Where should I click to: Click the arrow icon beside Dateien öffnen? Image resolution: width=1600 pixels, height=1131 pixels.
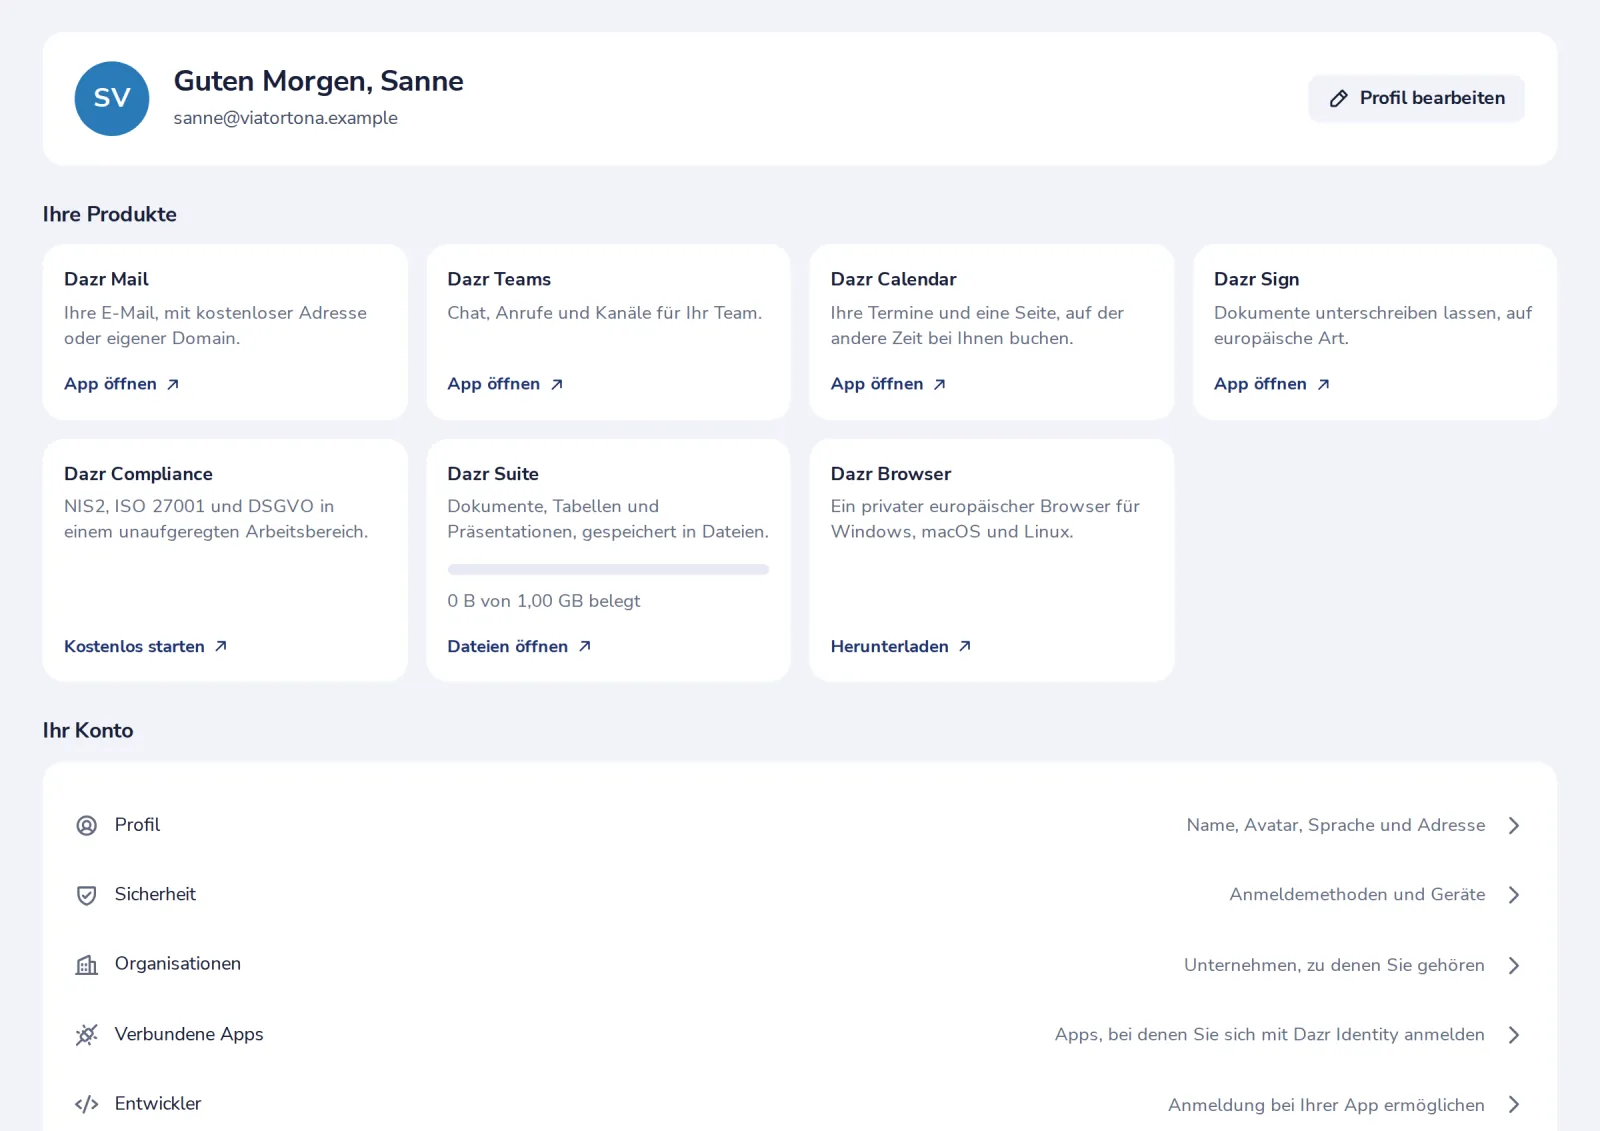point(585,646)
